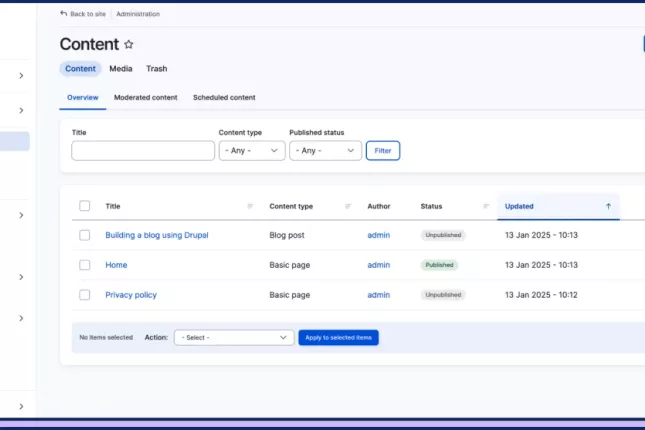Screen dimensions: 645x430
Task: Select the Overview secondary tab
Action: (83, 98)
